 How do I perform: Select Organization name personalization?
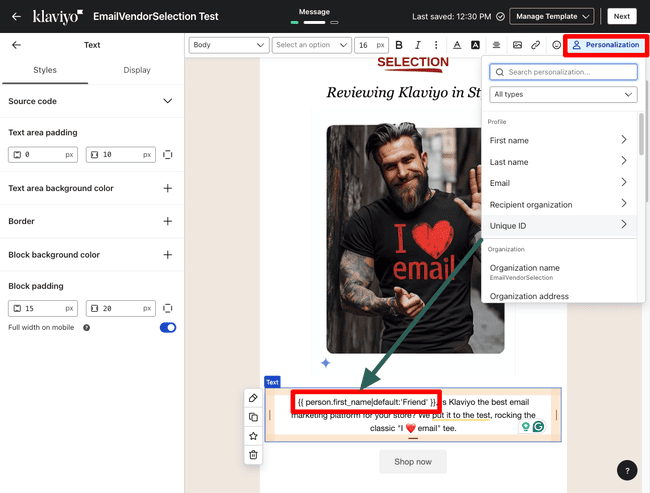point(559,272)
